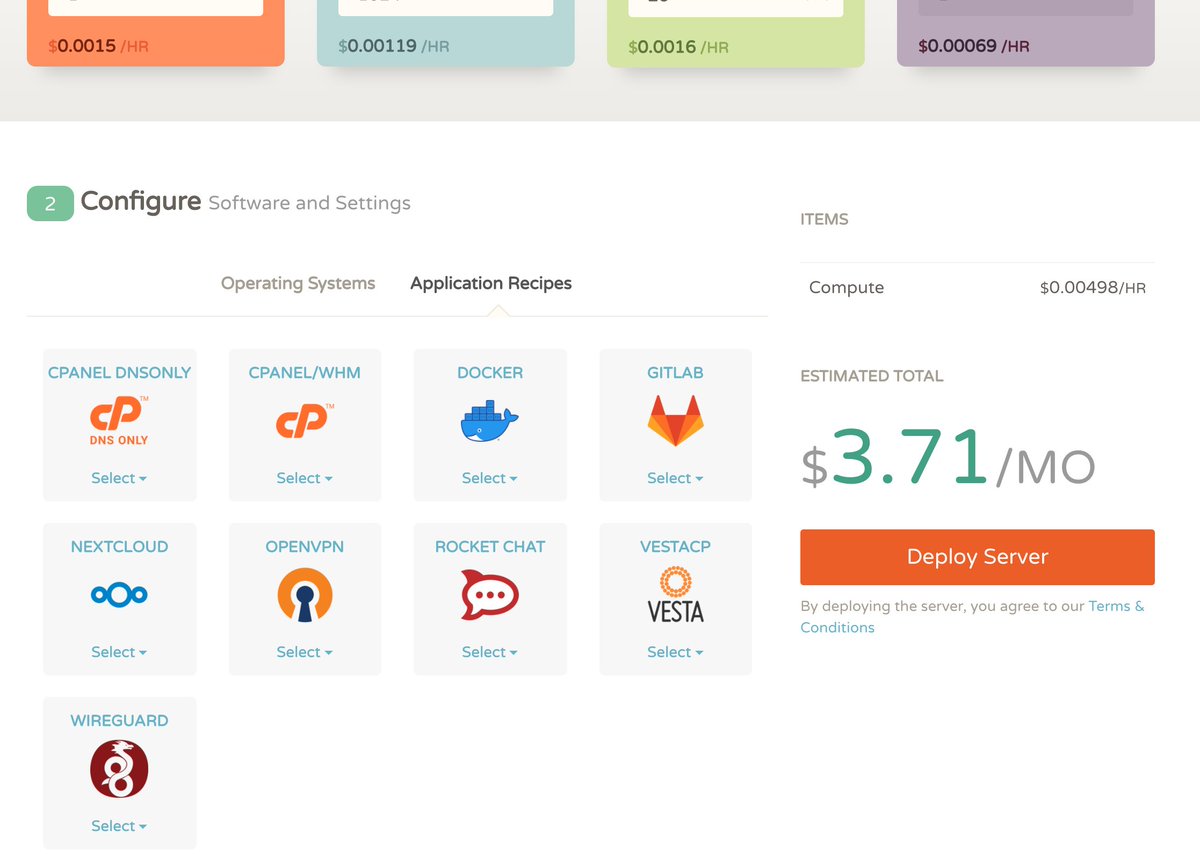Screen dimensions: 1200x859
Task: Click the ROCKET CHAT recipe title
Action: coord(490,547)
